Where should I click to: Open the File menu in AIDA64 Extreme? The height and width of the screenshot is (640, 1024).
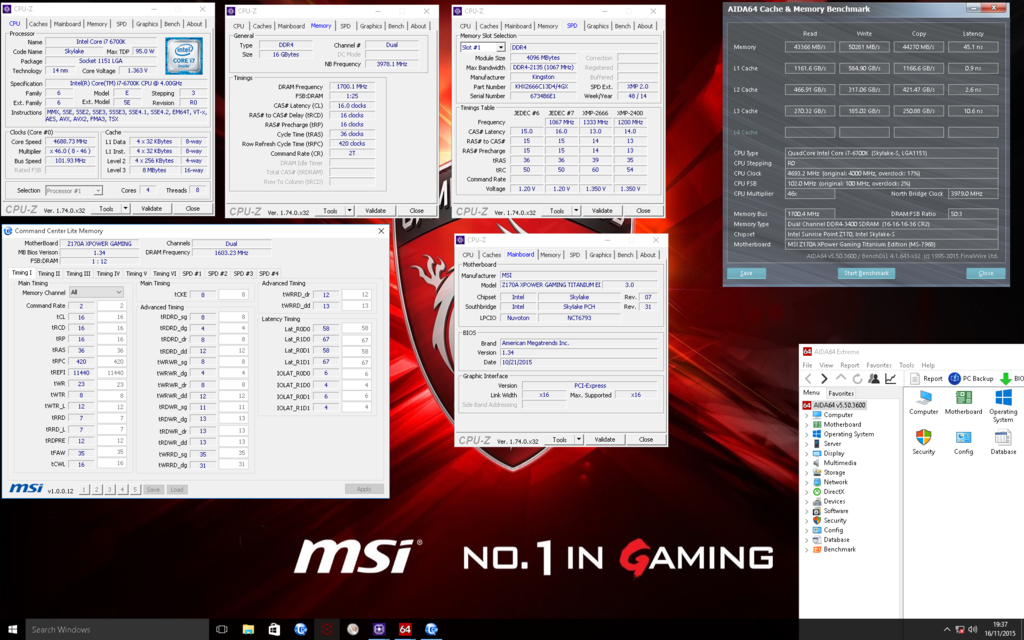point(807,365)
